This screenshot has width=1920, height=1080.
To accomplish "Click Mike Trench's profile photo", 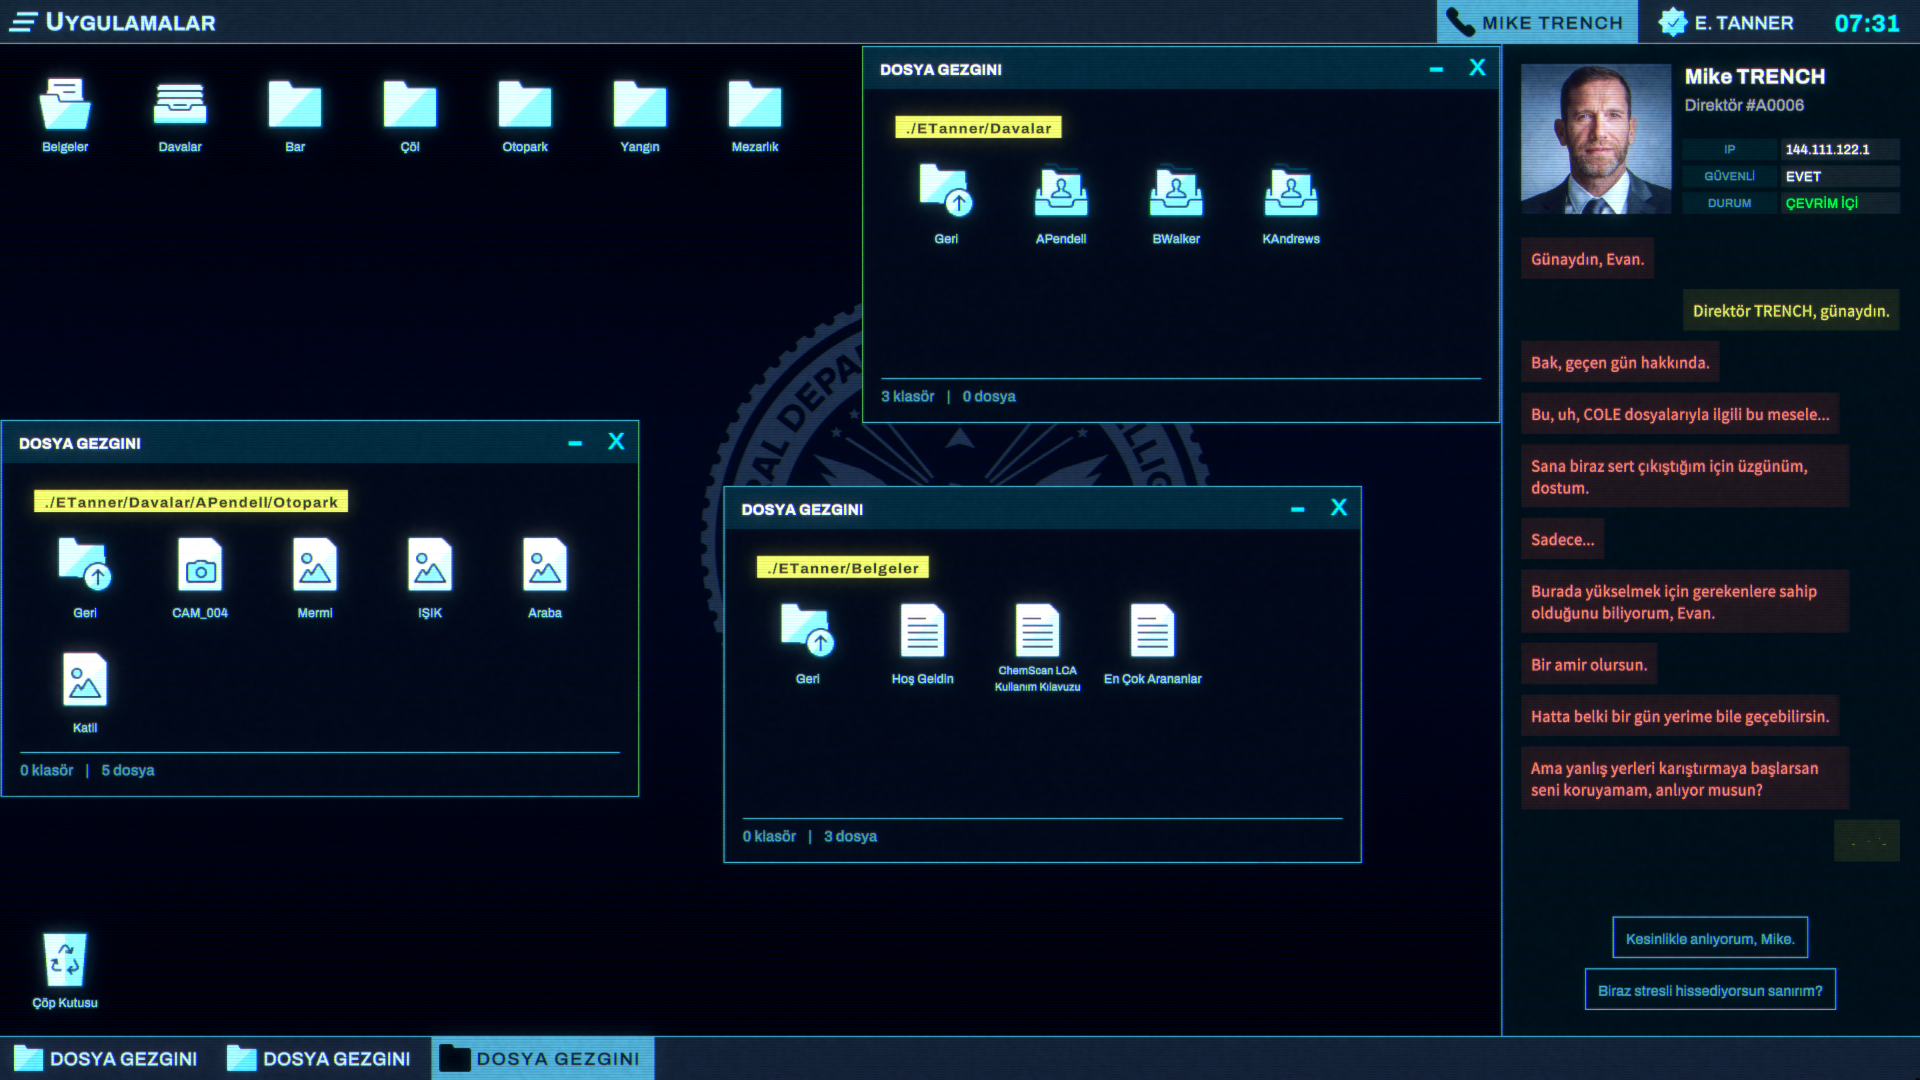I will [1595, 139].
